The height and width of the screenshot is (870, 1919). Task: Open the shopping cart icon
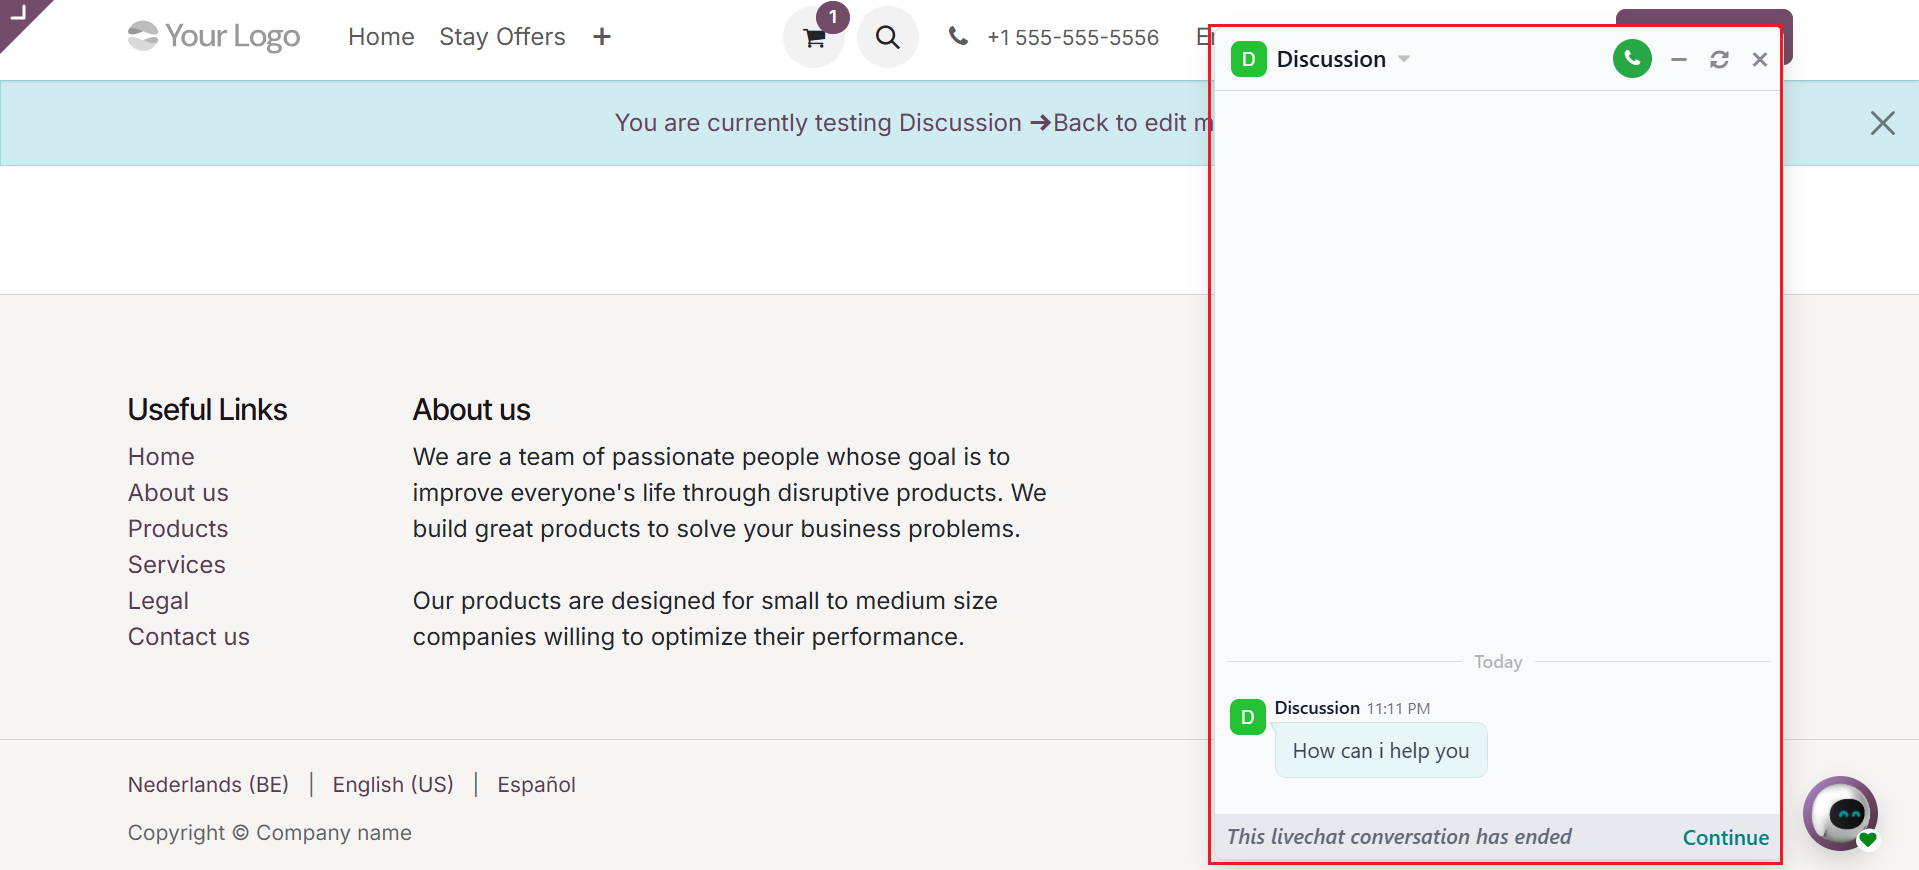click(814, 38)
